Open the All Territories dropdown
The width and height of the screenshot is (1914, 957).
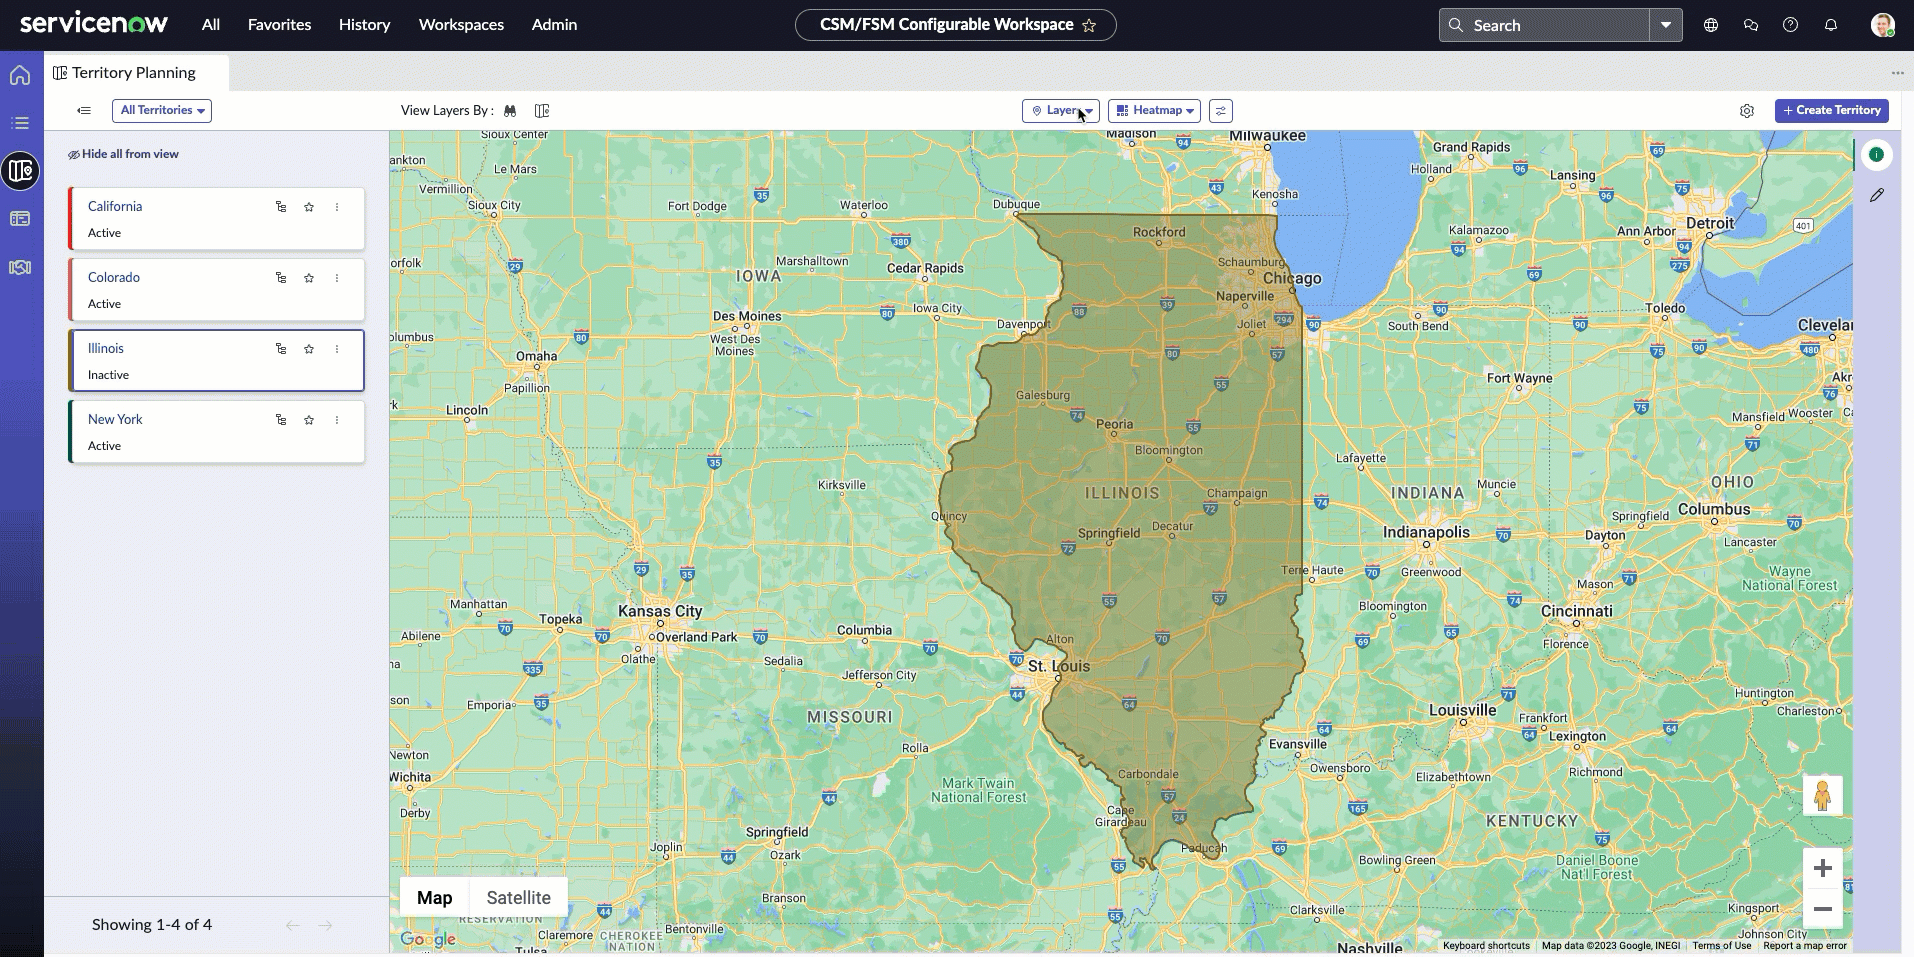pos(162,111)
